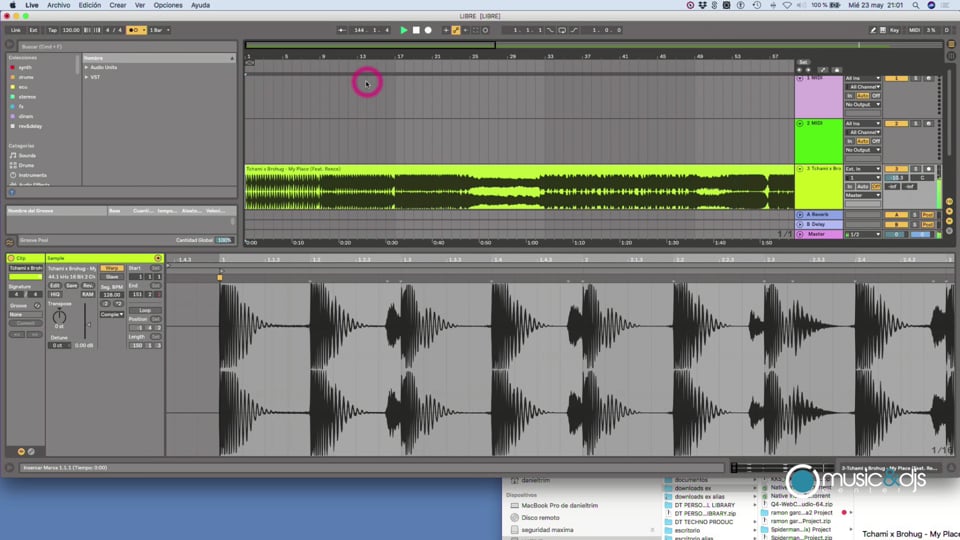Screen dimensions: 960x540
Task: Toggle the Show/Hide Returns button
Action: click(950, 211)
